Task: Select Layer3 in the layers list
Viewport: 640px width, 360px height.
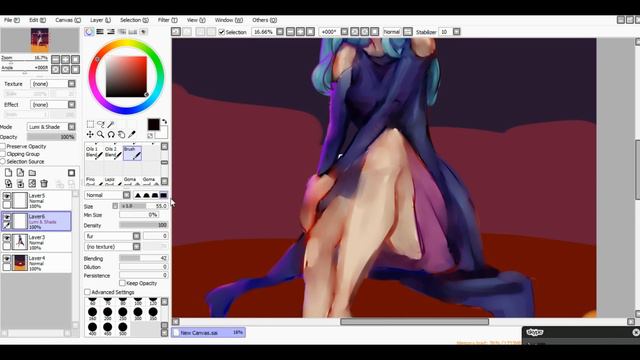Action: point(36,242)
